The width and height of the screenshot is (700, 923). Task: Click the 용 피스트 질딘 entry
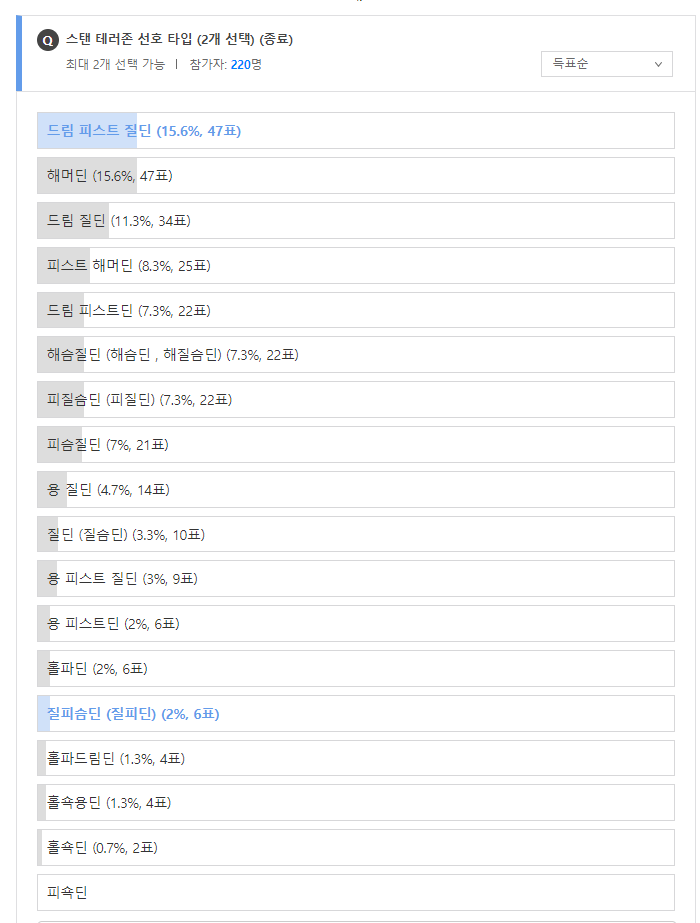356,579
